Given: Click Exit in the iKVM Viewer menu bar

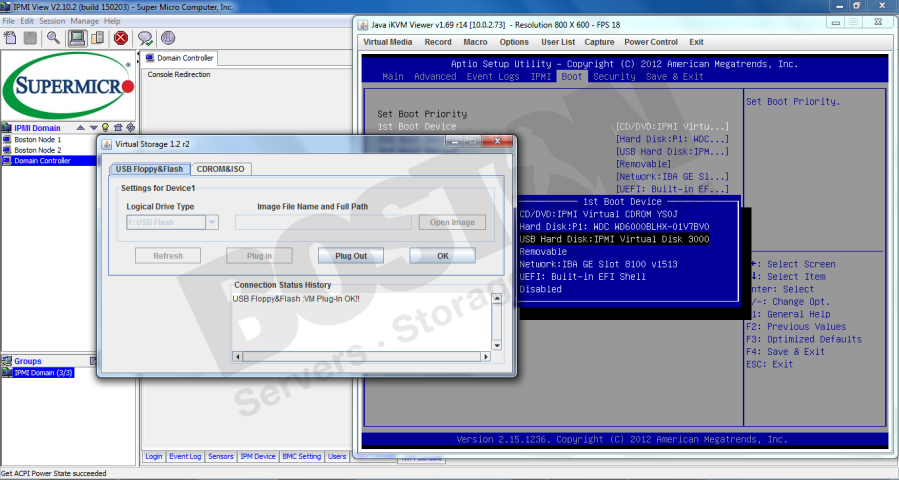Looking at the screenshot, I should click(x=696, y=42).
